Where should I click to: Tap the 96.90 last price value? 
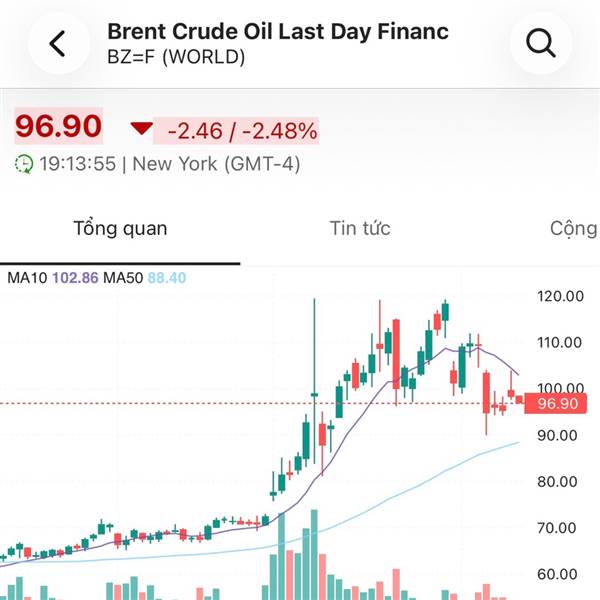(x=58, y=127)
